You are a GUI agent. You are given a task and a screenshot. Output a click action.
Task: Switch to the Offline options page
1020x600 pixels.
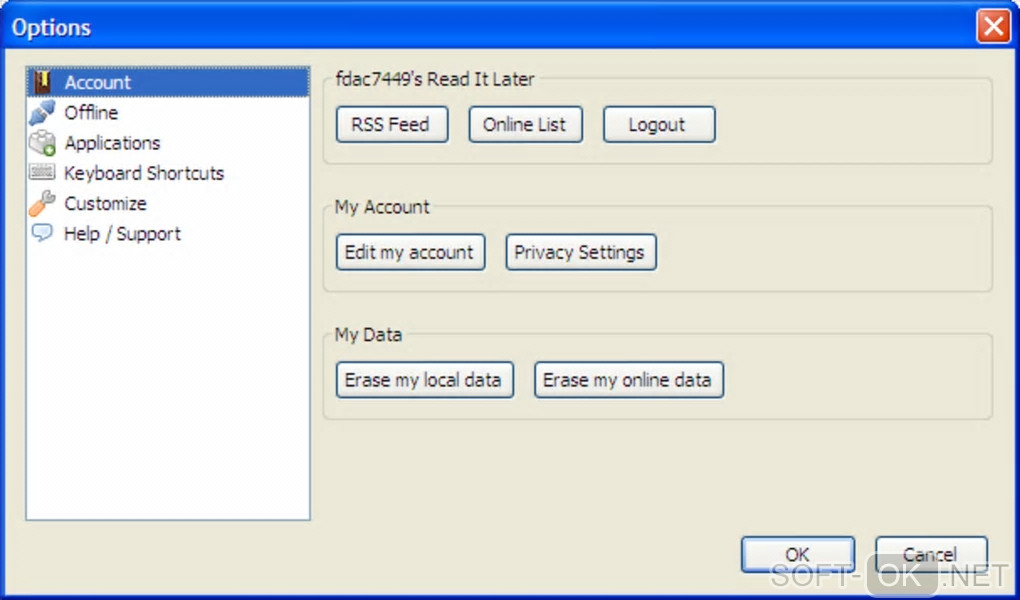[91, 113]
